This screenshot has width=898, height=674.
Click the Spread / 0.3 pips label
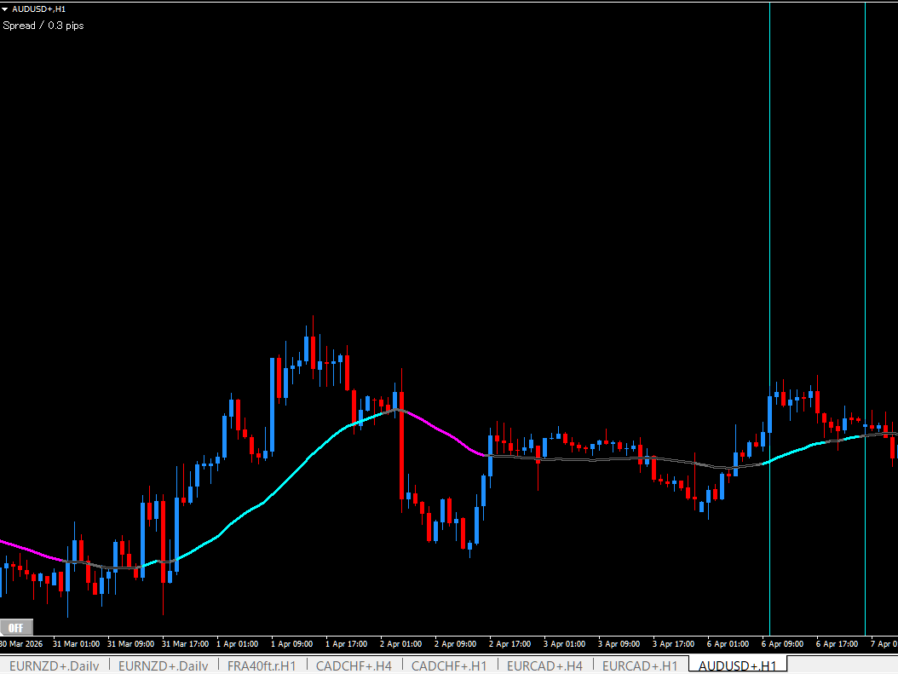click(43, 25)
